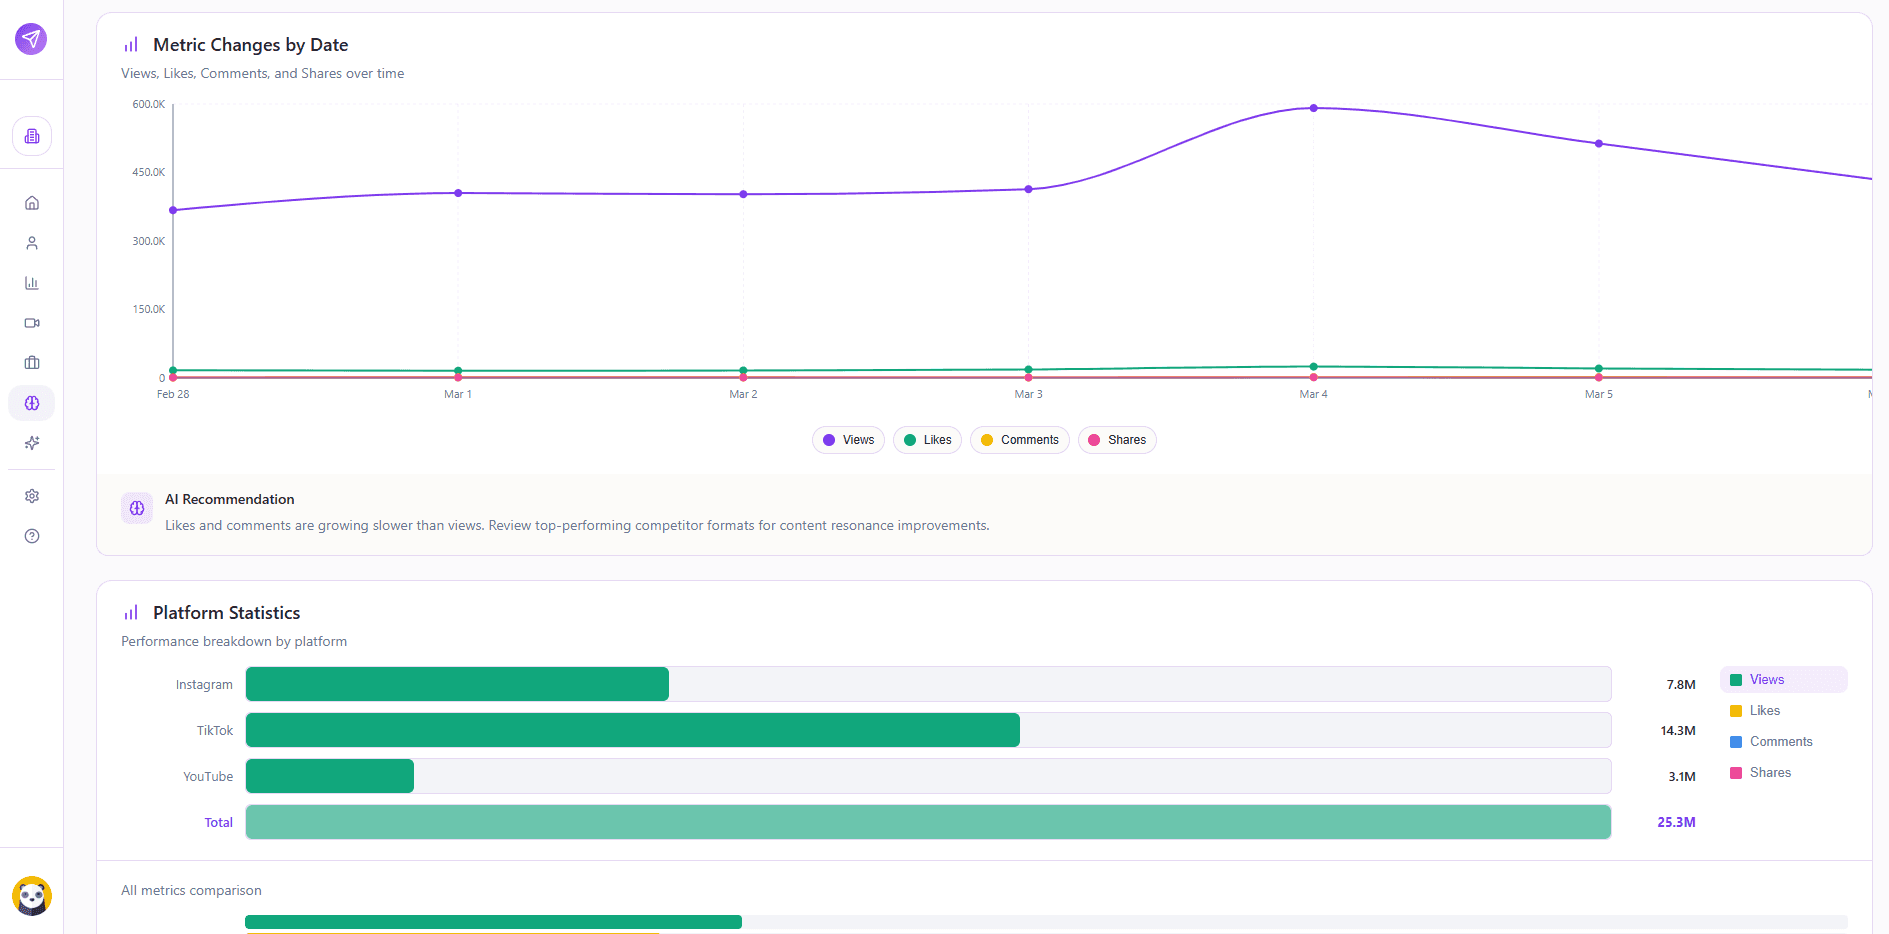This screenshot has width=1889, height=934.
Task: Toggle Likes series in chart legend
Action: [927, 440]
